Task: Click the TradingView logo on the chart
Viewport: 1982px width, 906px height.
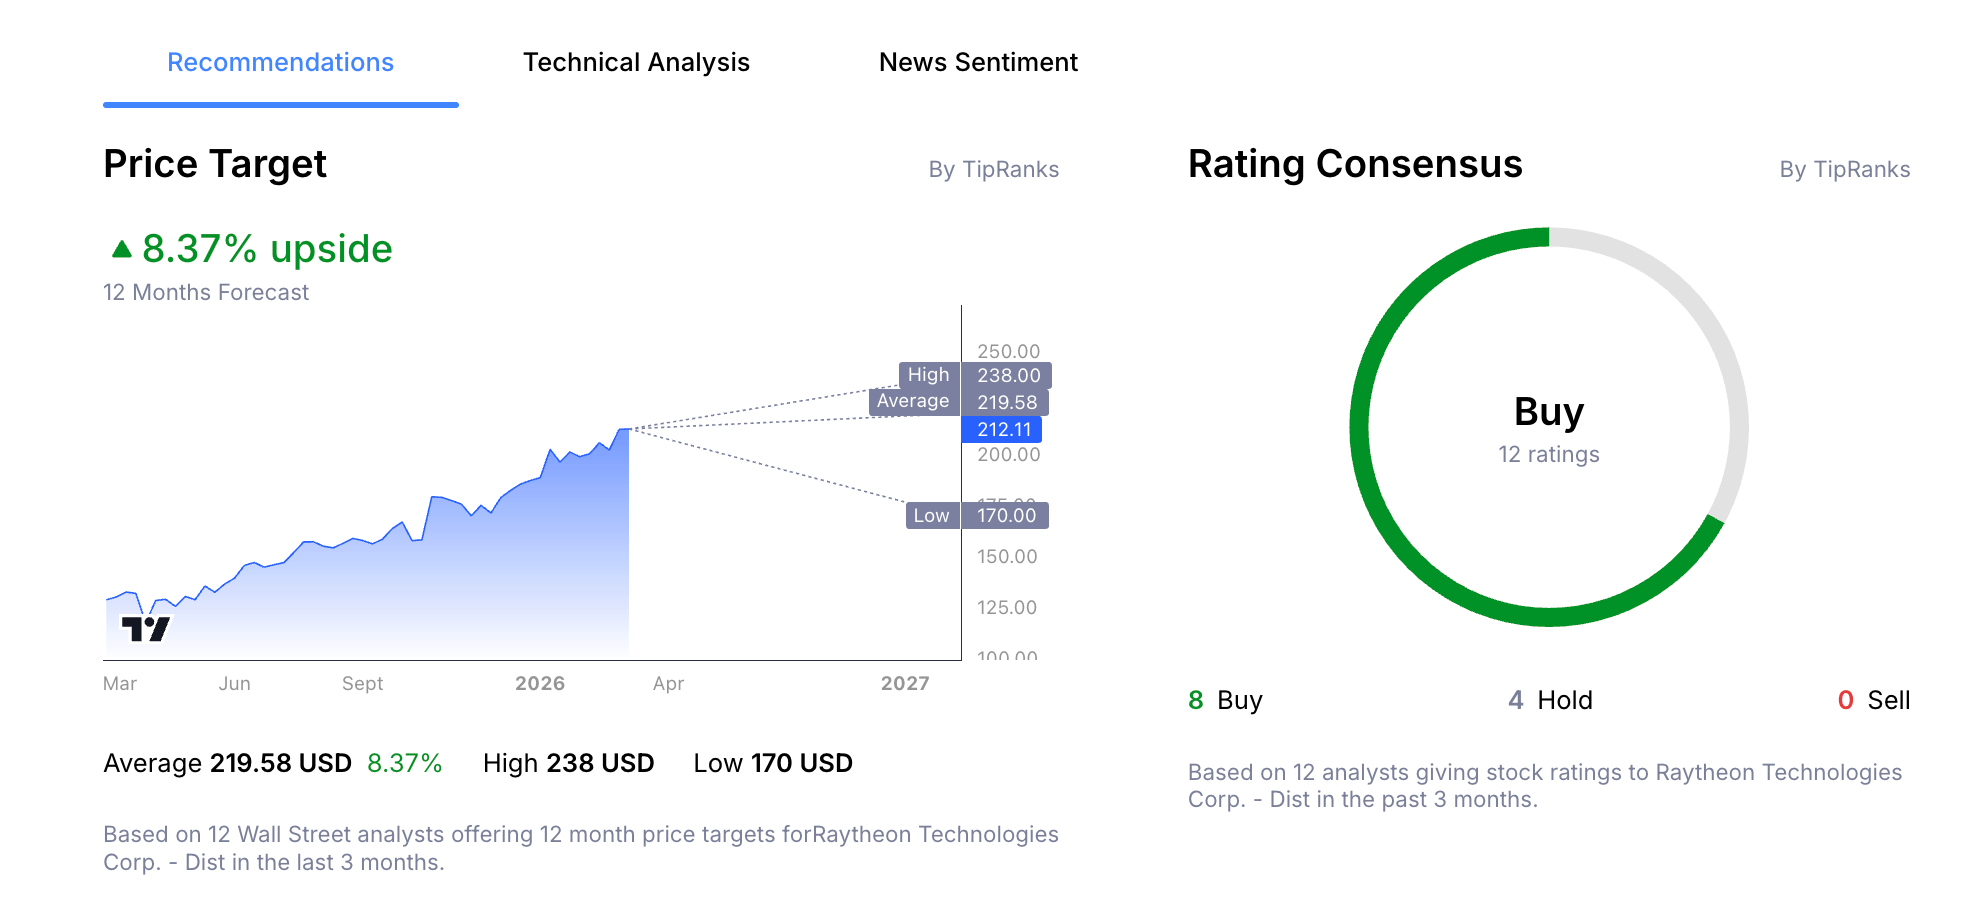Action: (148, 628)
